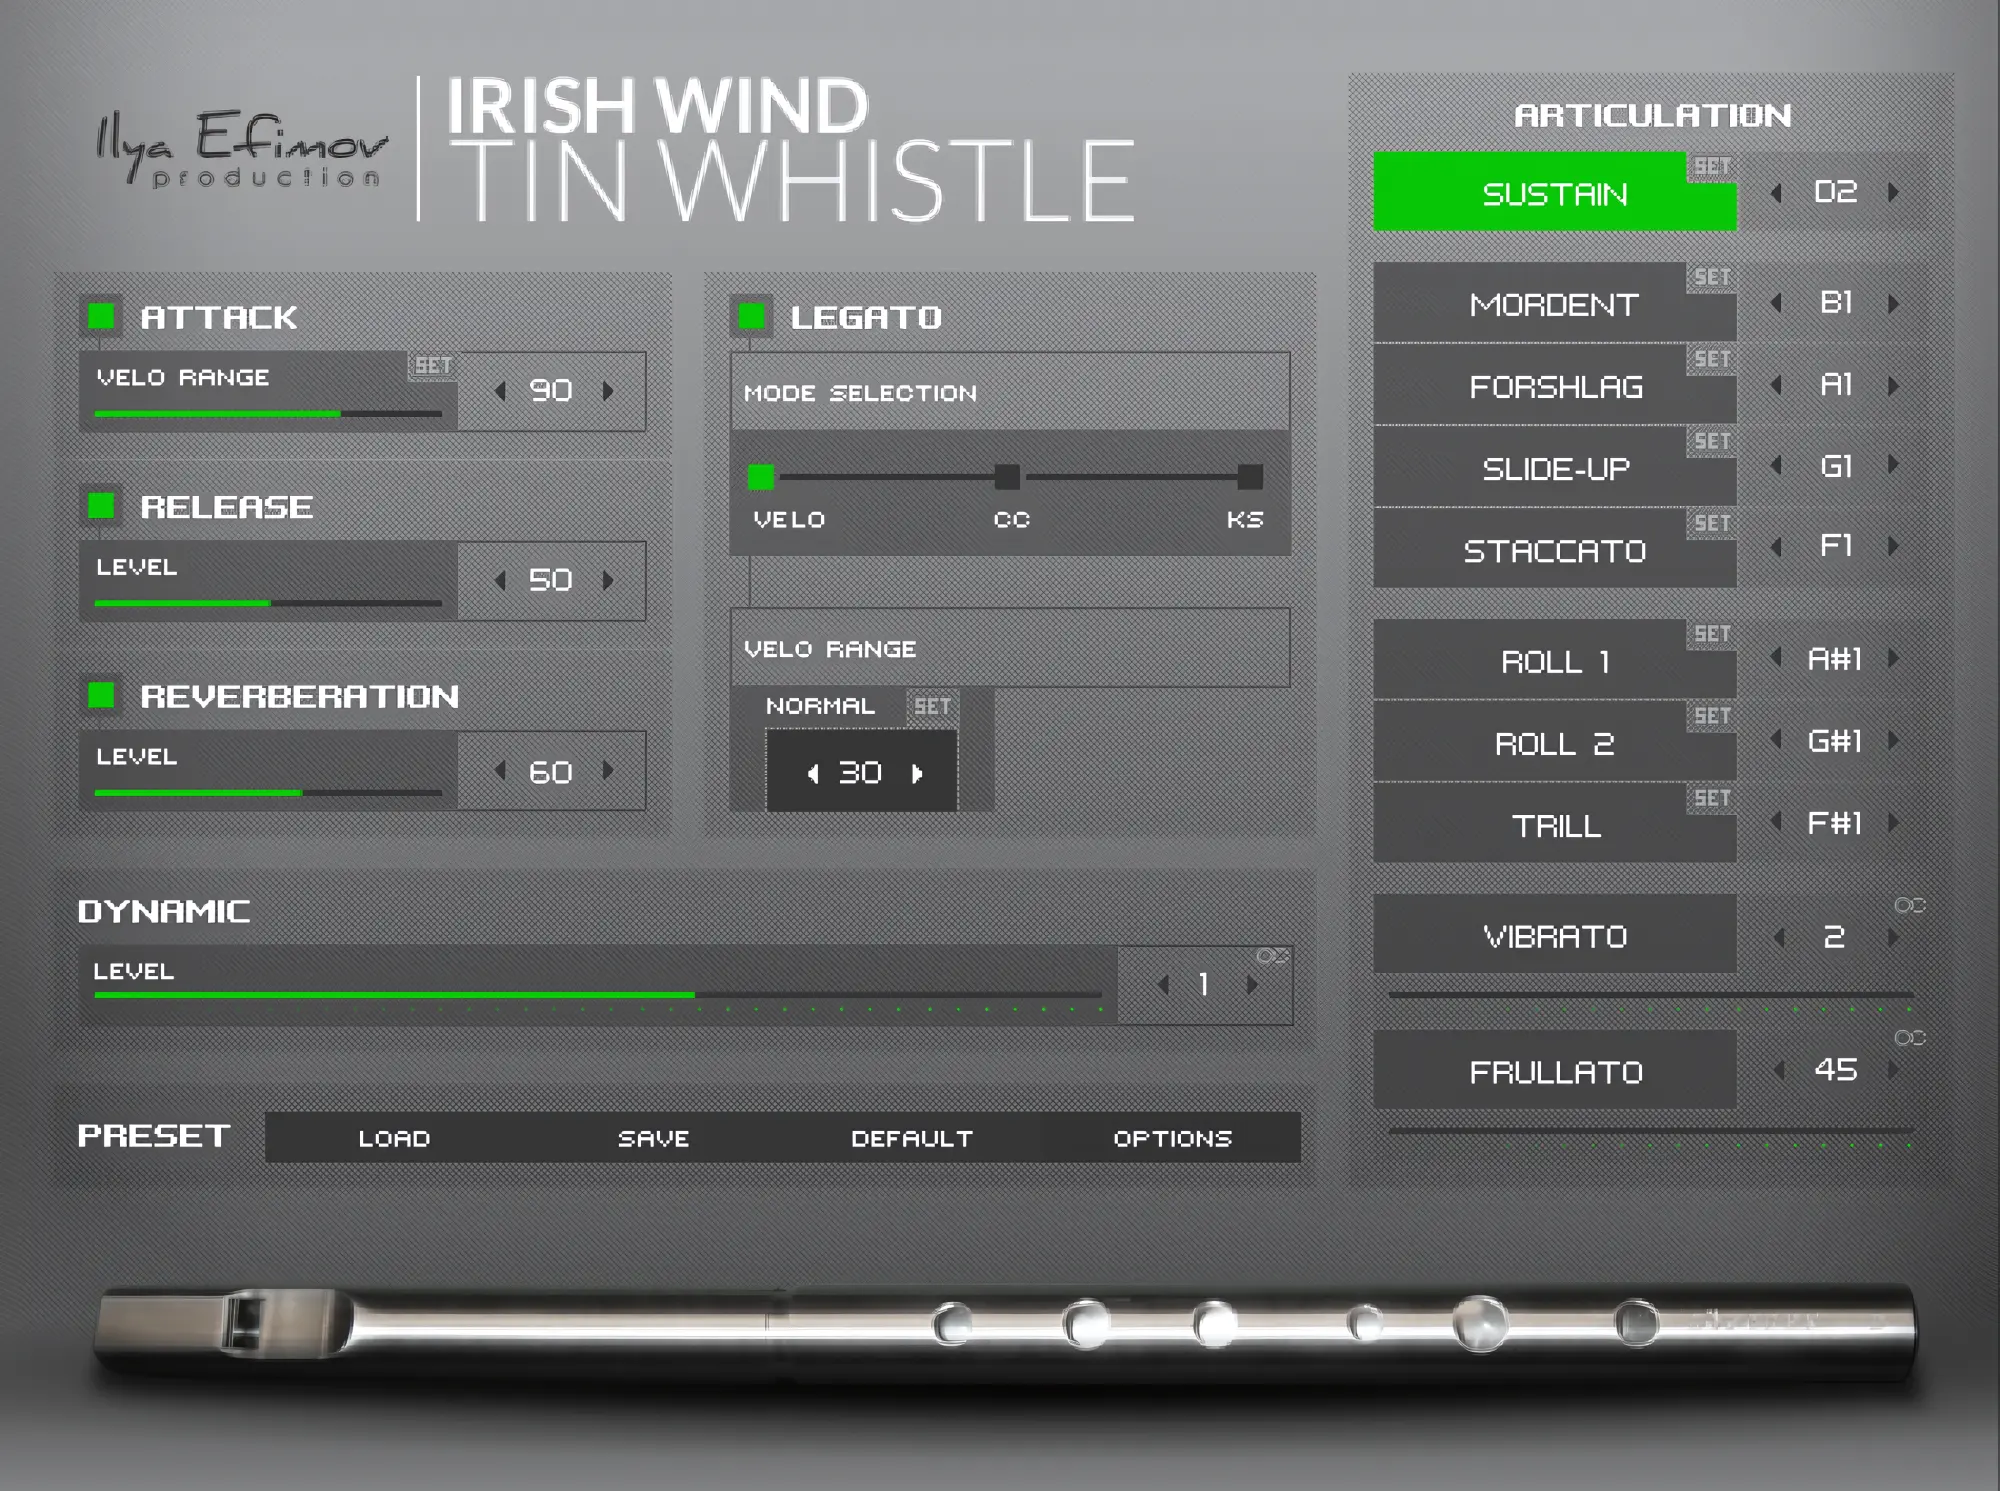The width and height of the screenshot is (2000, 1491).
Task: Open the preset Load menu
Action: (394, 1138)
